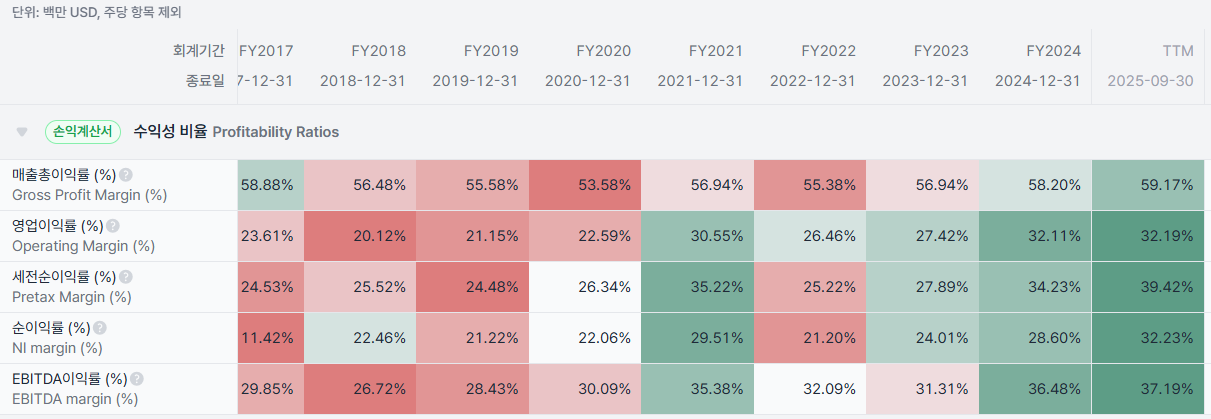Select the NI margin row label
1211x419 pixels.
(x=57, y=348)
